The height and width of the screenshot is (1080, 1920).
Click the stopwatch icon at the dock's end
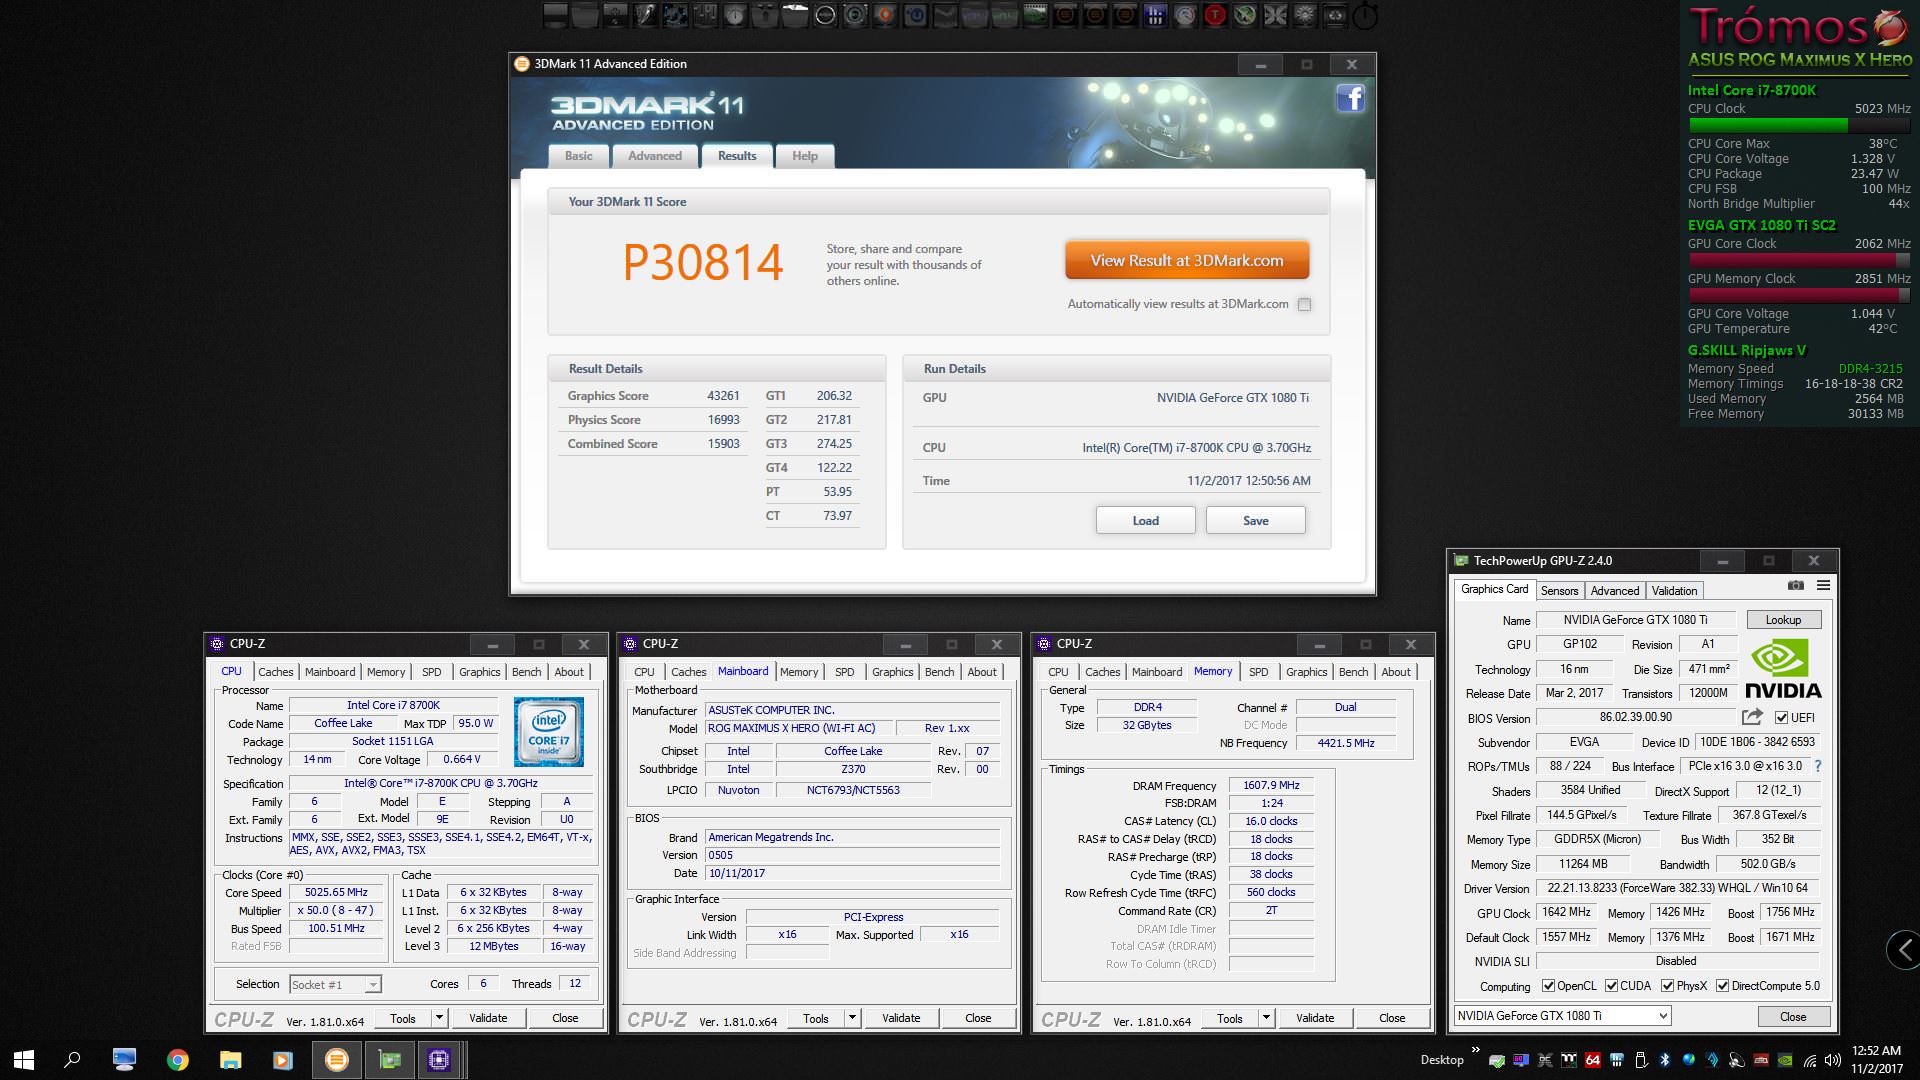(x=1365, y=15)
